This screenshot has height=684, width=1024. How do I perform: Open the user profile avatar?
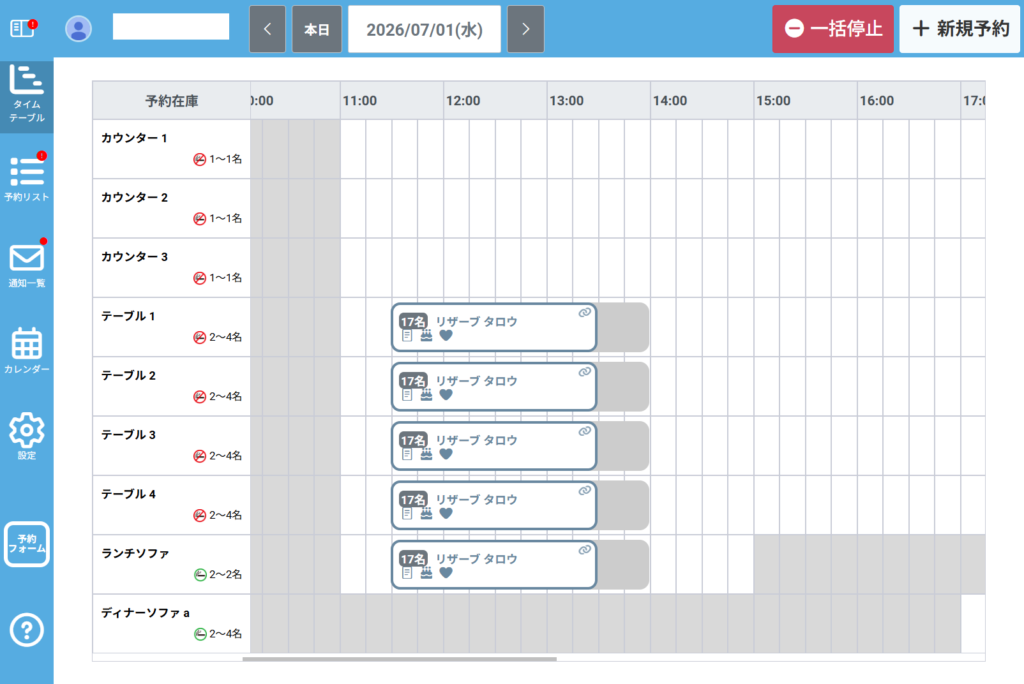[78, 29]
